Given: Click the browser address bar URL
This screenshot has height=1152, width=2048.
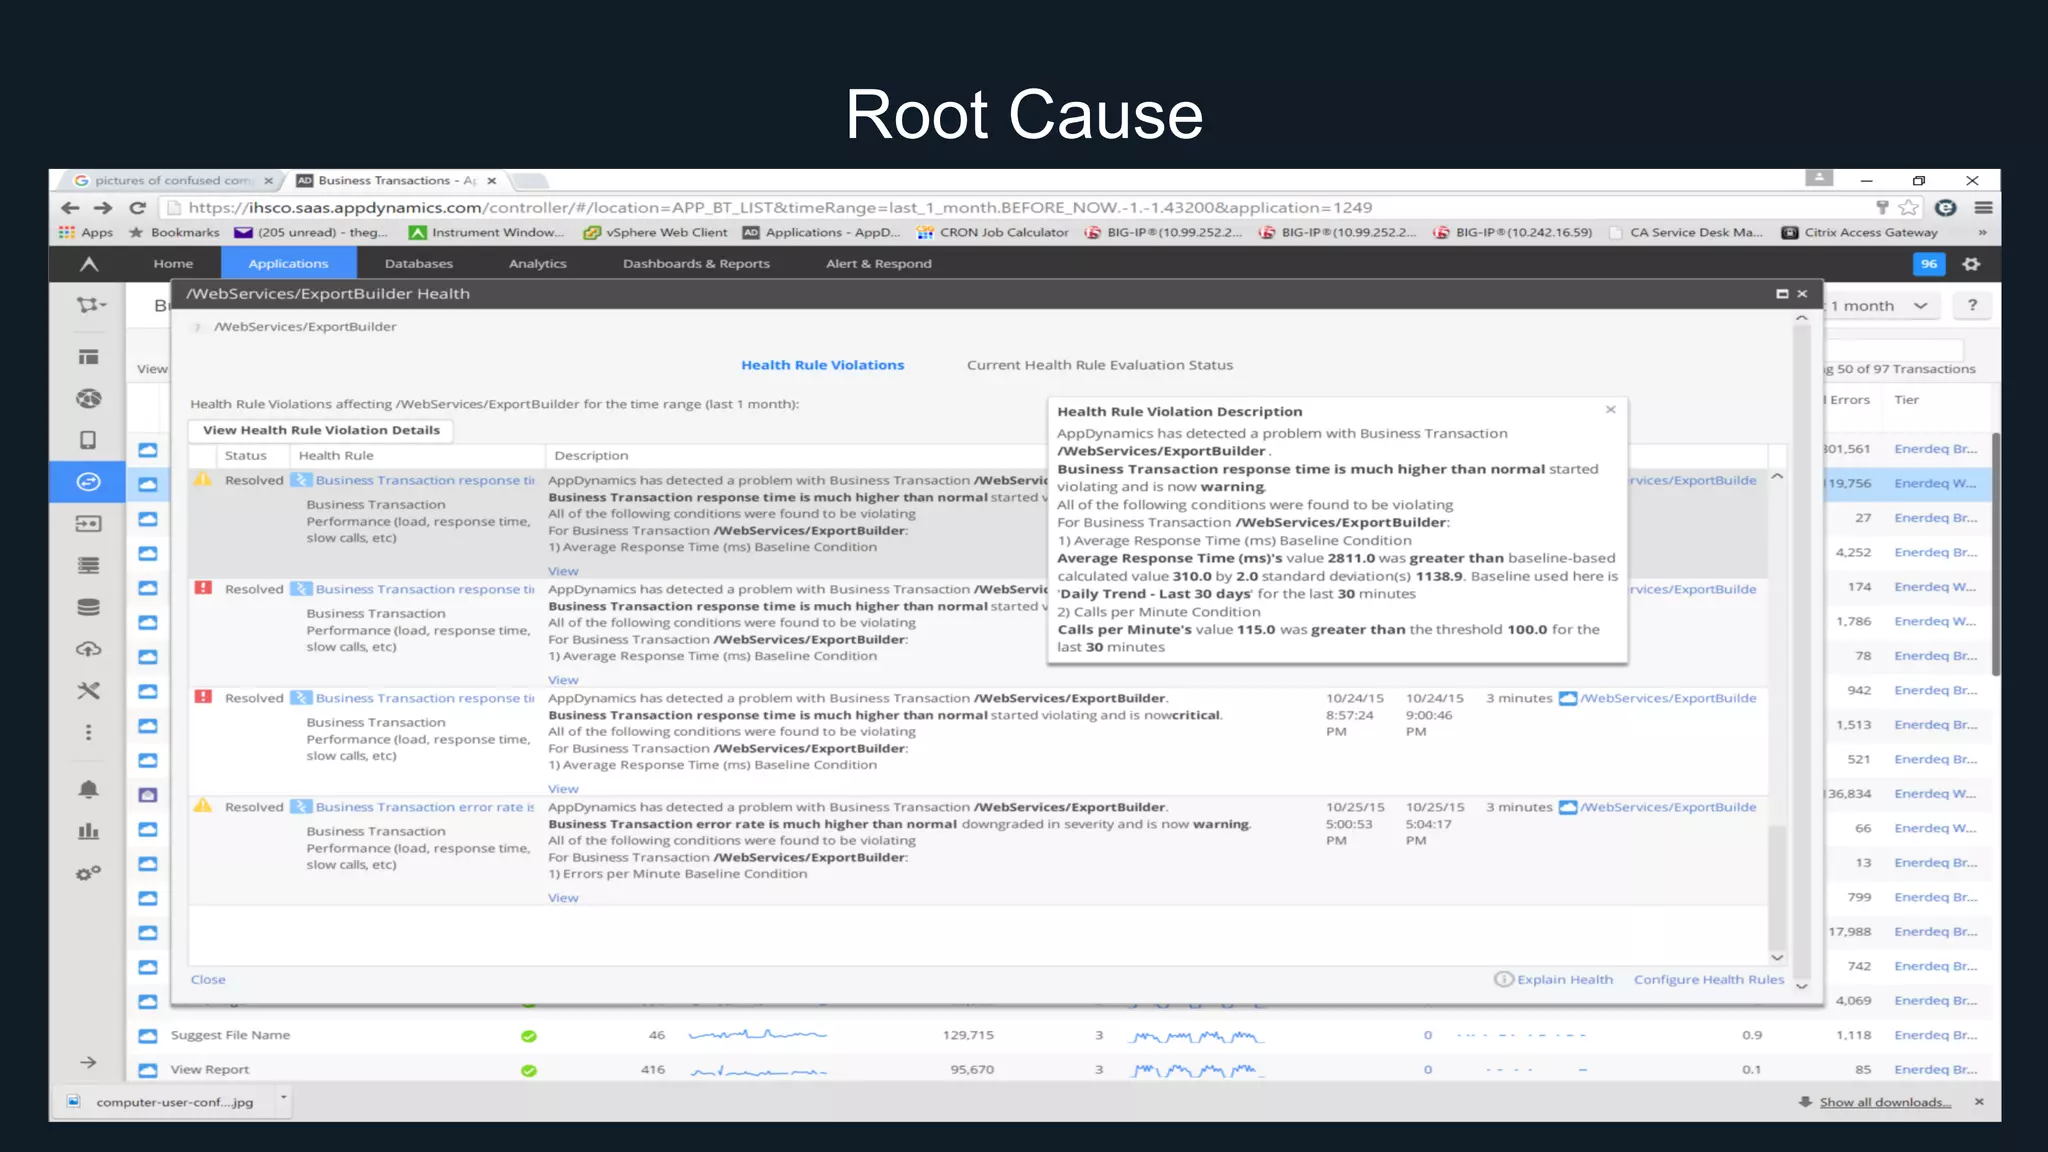Looking at the screenshot, I should pos(780,208).
